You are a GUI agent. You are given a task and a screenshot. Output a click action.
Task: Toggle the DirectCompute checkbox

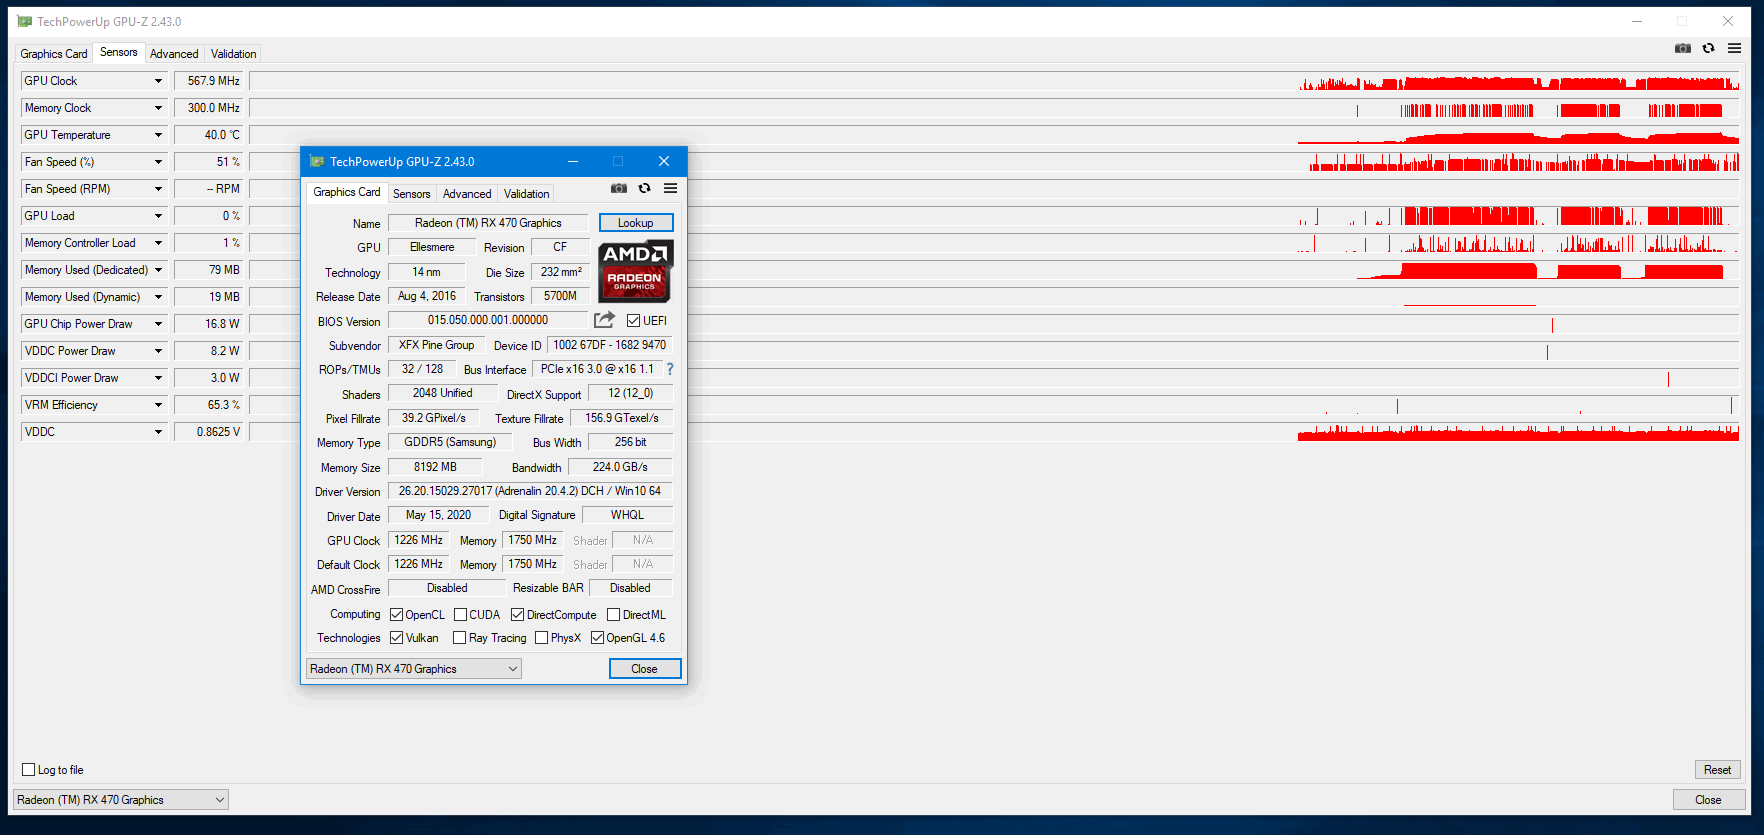tap(517, 614)
